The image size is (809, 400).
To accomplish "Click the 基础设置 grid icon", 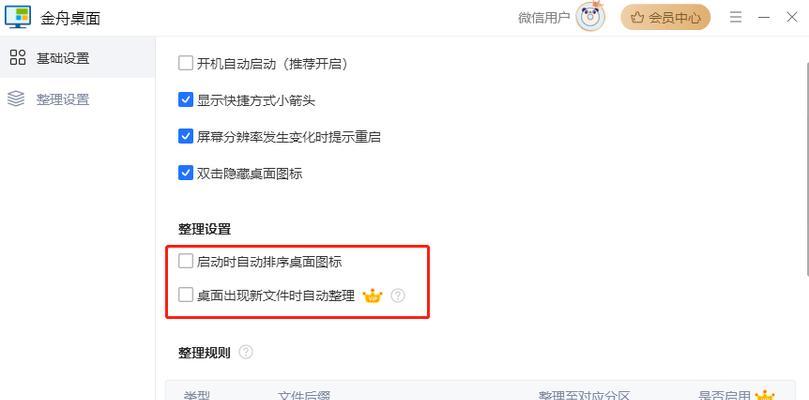I will click(18, 57).
